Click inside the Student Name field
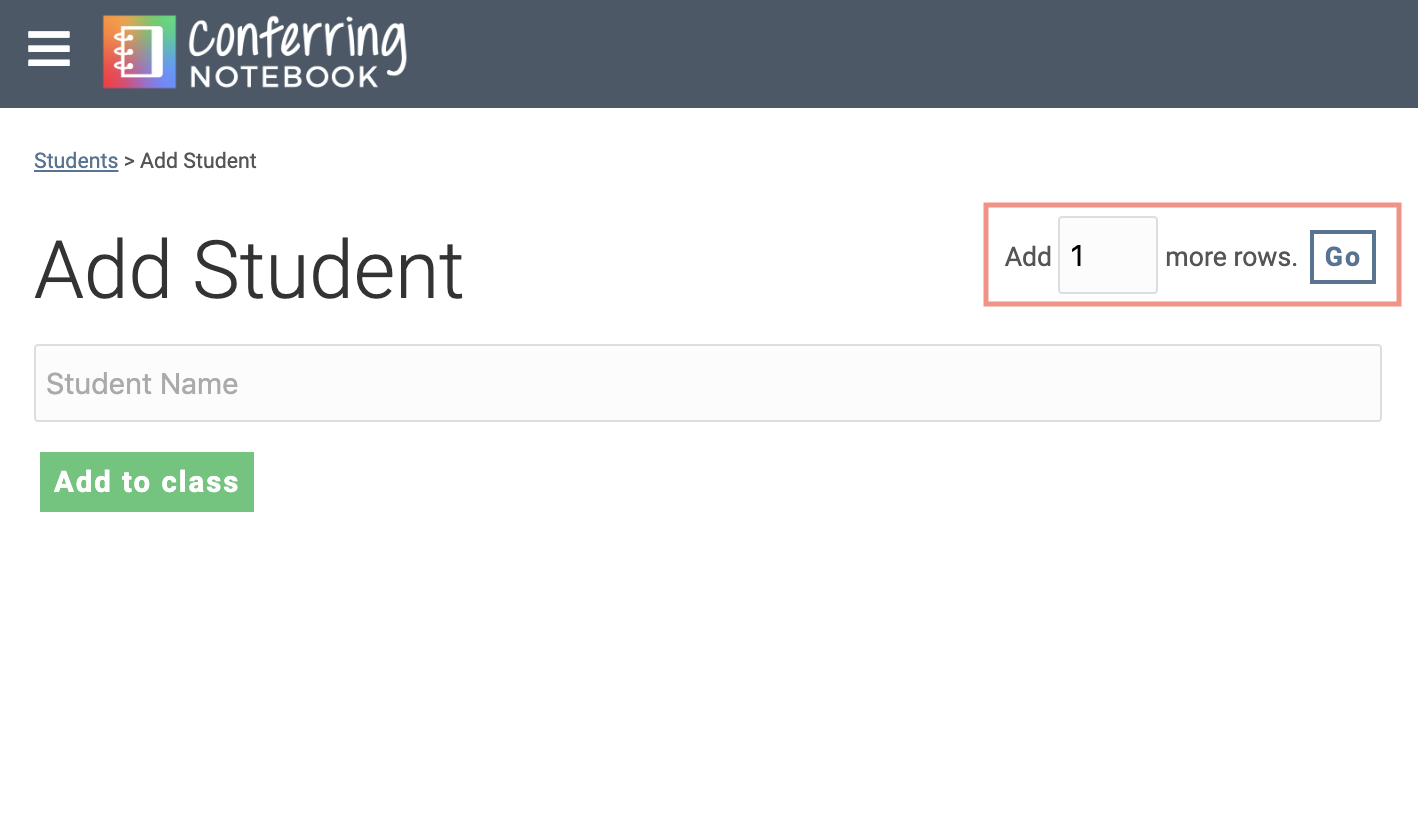The width and height of the screenshot is (1418, 820). [708, 383]
